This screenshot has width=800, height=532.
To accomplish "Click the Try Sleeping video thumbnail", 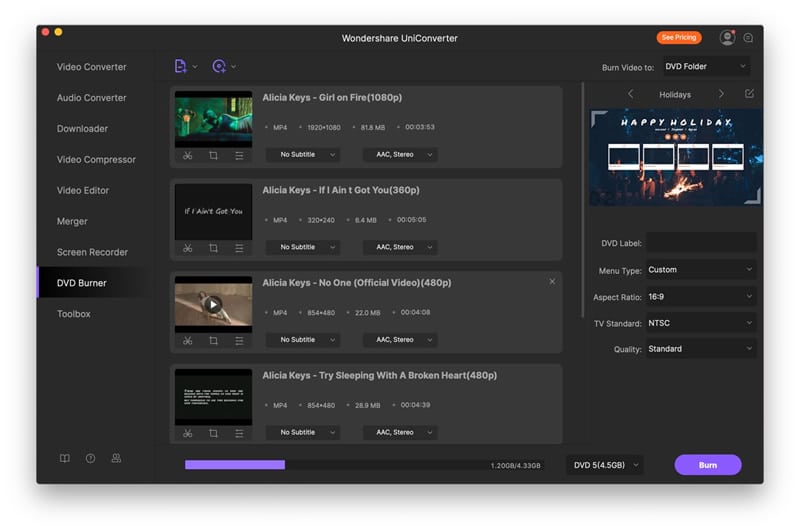I will point(213,397).
